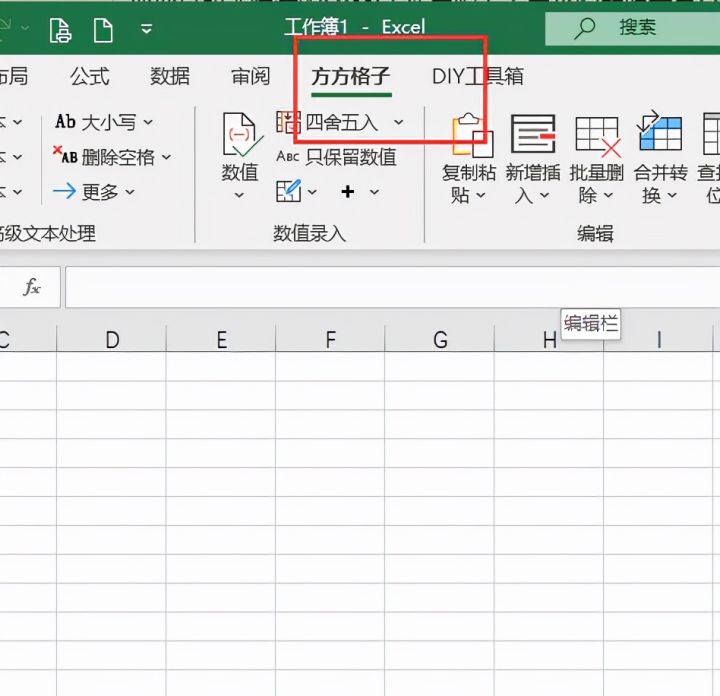Select the 方方格子 tab
720x696 pixels.
tap(351, 76)
